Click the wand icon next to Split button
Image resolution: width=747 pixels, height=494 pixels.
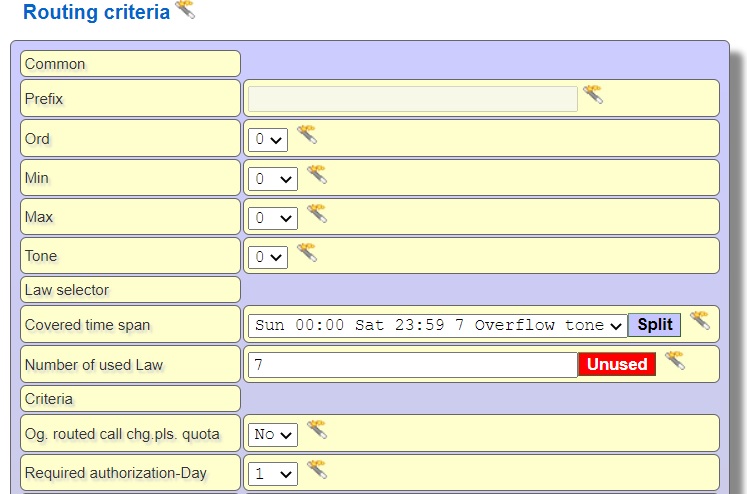(x=699, y=320)
